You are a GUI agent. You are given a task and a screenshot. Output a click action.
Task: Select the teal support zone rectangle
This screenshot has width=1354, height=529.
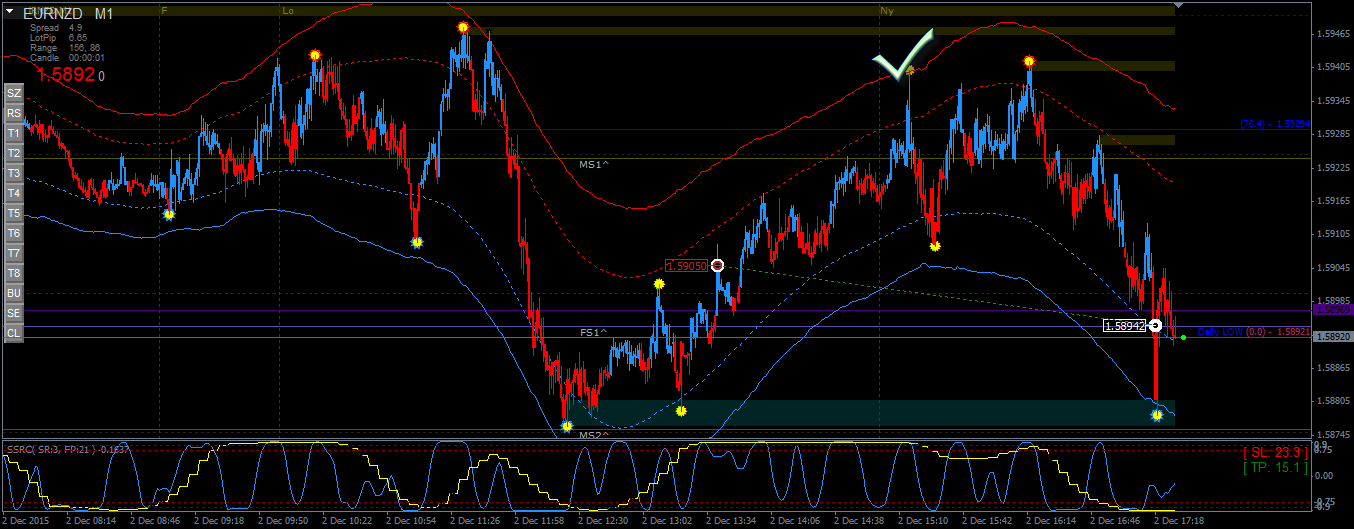click(x=870, y=413)
